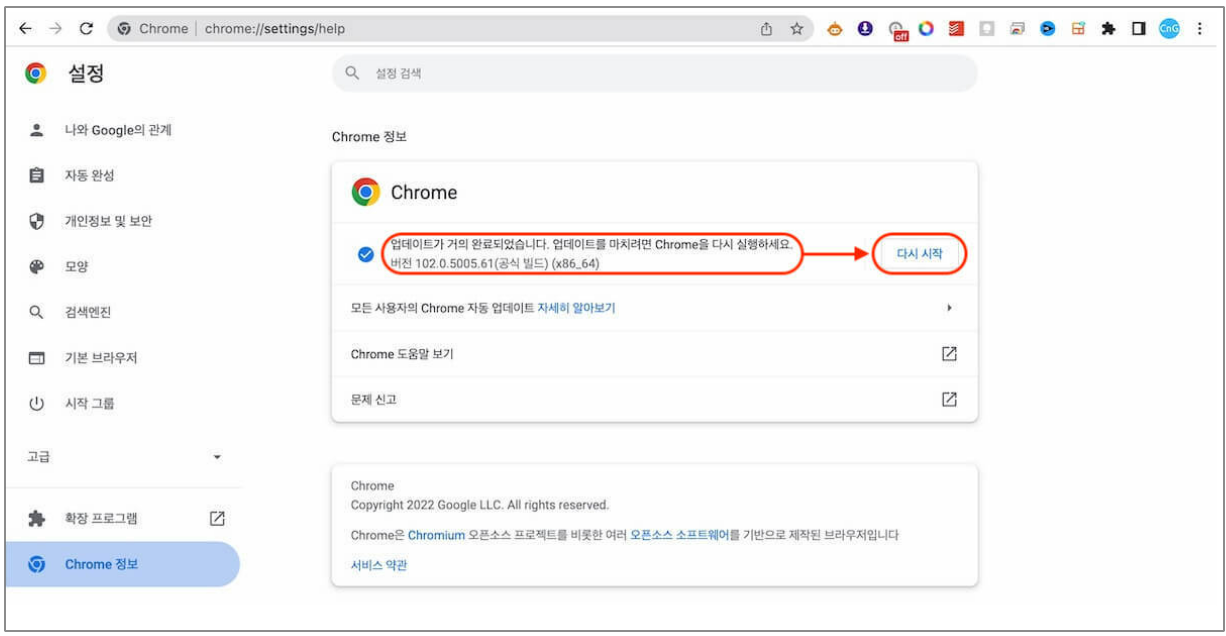The height and width of the screenshot is (636, 1226).
Task: Click Copyright 2022 Google LLC text
Action: click(480, 505)
